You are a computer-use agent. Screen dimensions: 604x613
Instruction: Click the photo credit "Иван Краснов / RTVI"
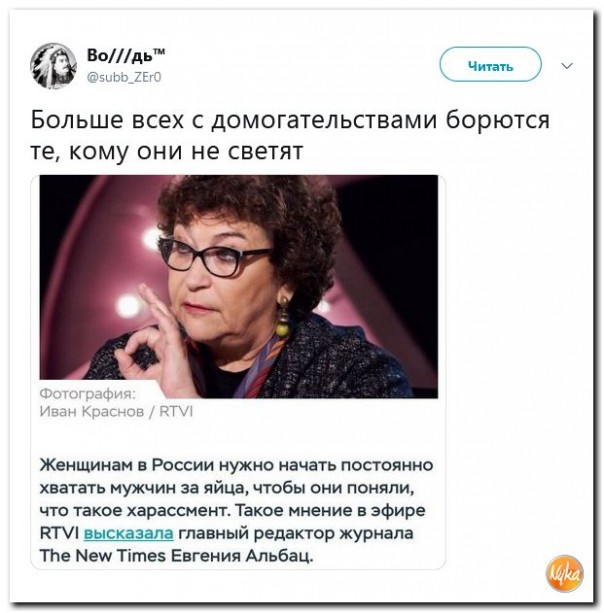(x=116, y=412)
